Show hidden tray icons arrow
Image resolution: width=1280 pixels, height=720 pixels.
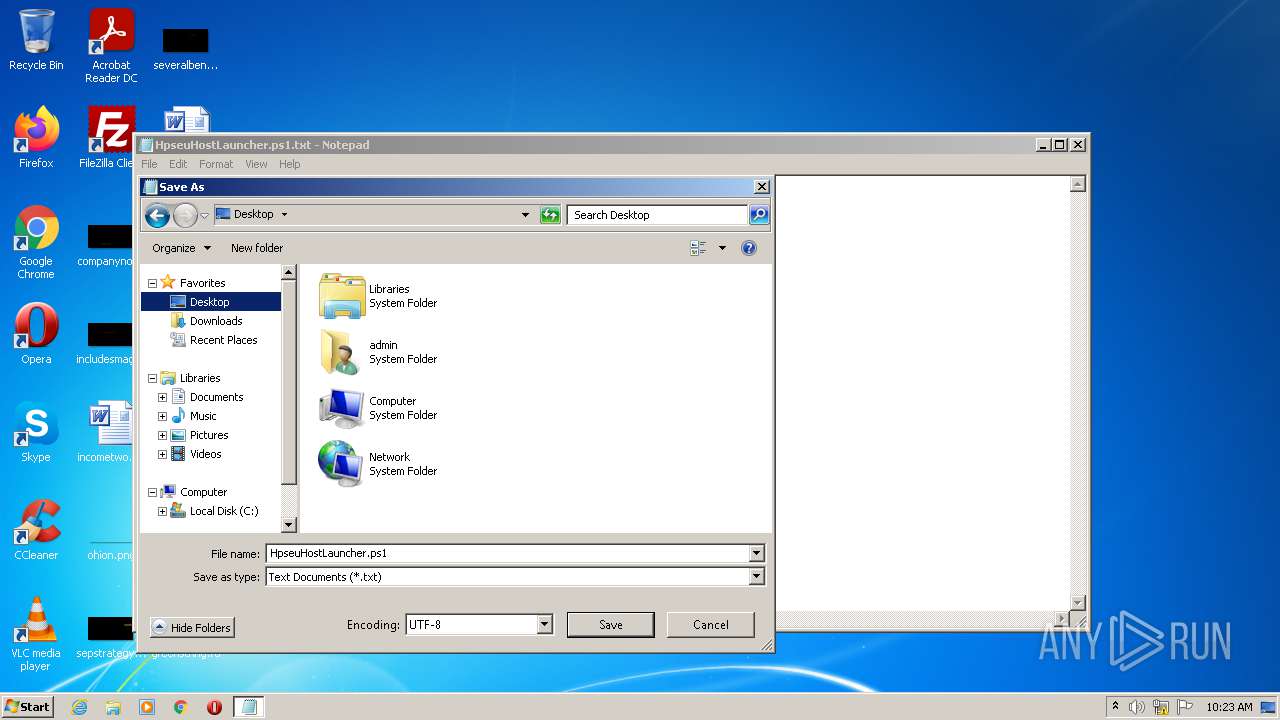(1115, 707)
